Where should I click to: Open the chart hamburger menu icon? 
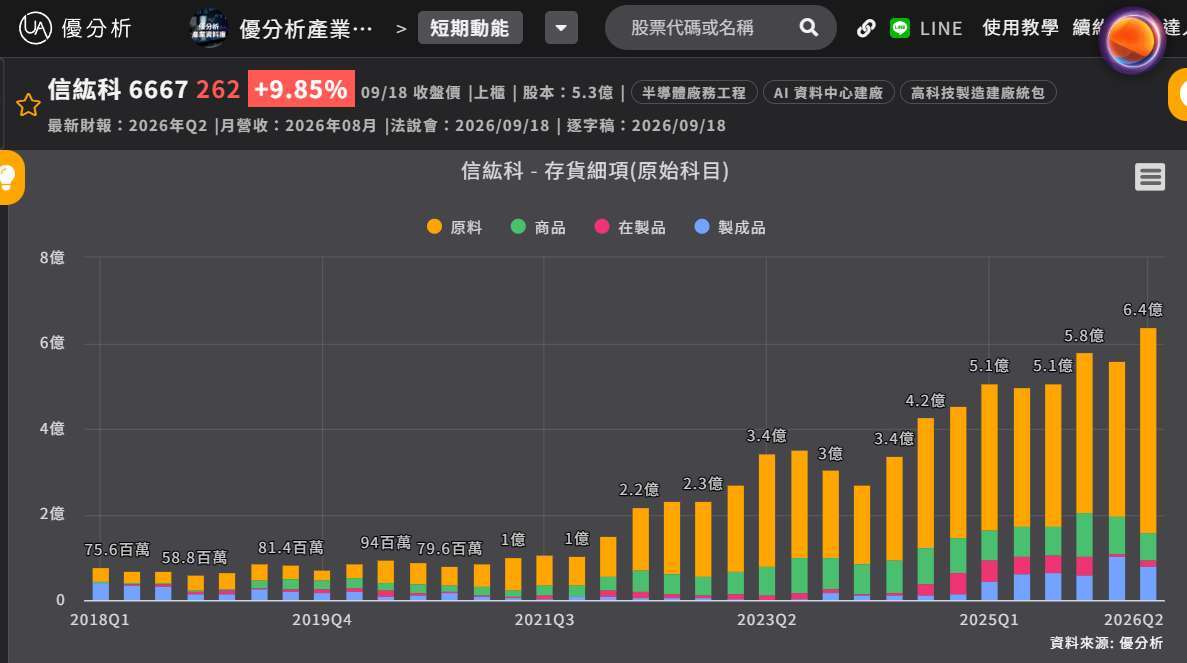click(1150, 177)
